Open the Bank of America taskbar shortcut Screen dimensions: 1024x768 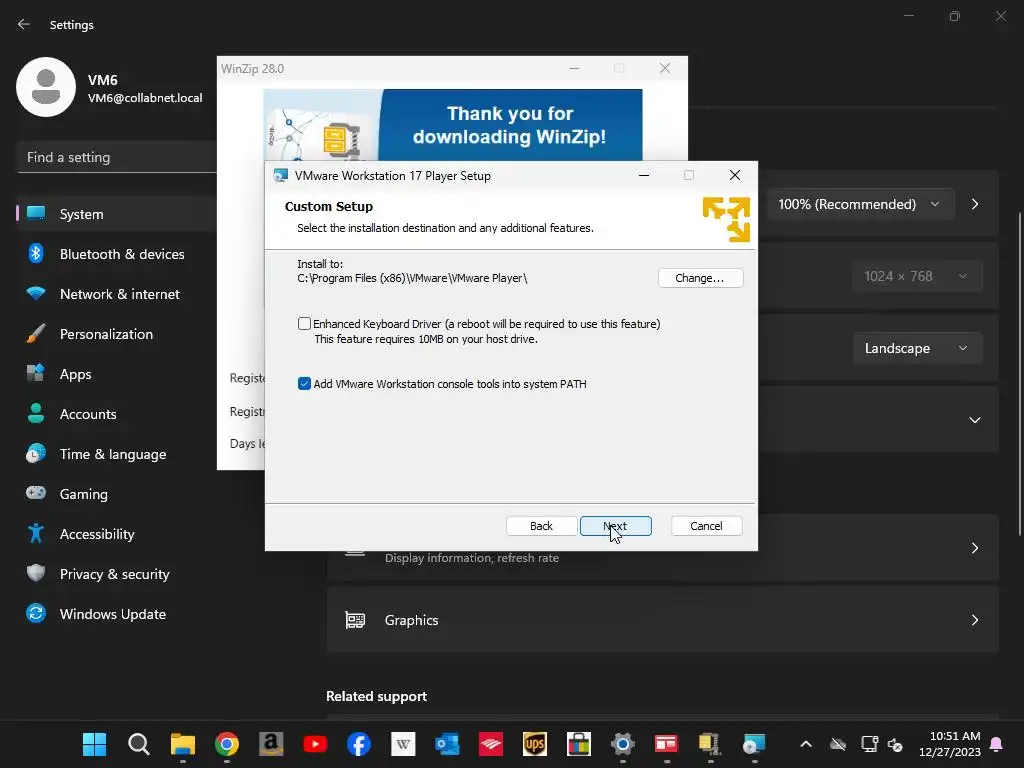tap(490, 744)
